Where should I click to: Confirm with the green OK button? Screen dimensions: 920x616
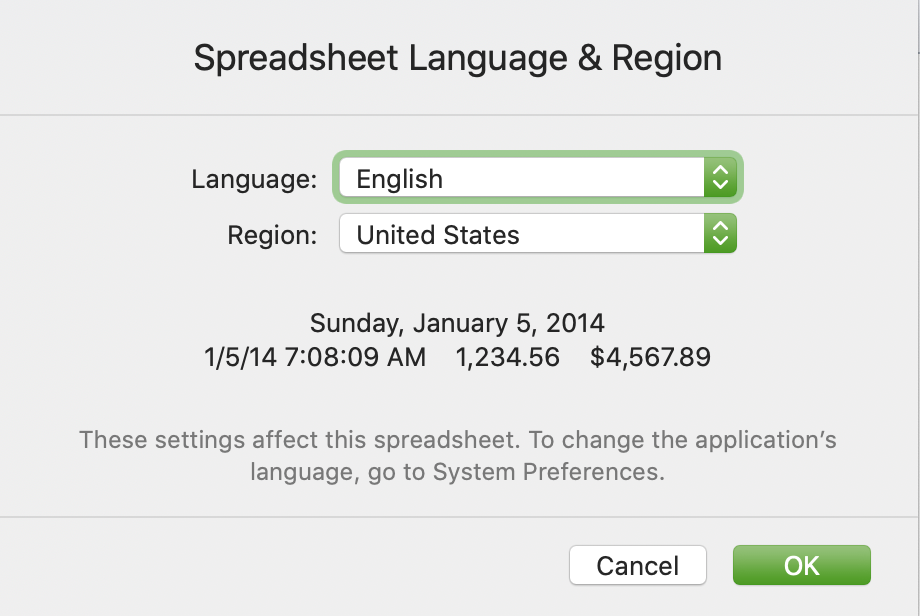coord(801,565)
